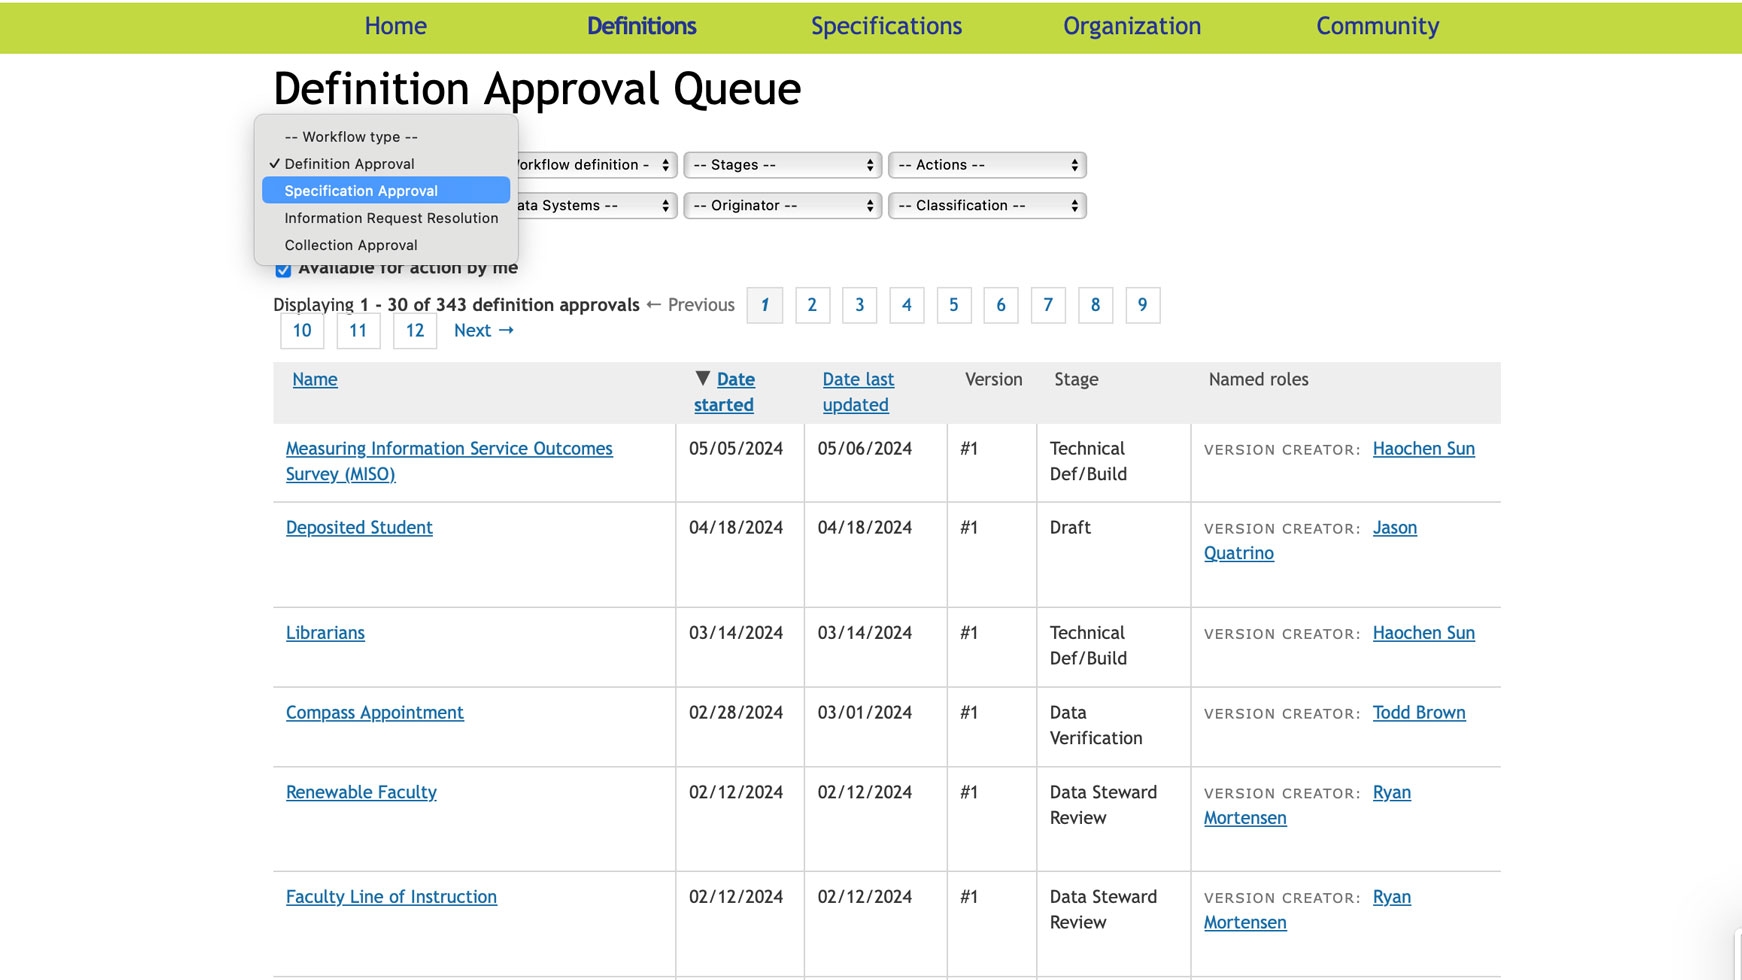The height and width of the screenshot is (980, 1742).
Task: Expand the Originator dropdown
Action: pos(782,205)
